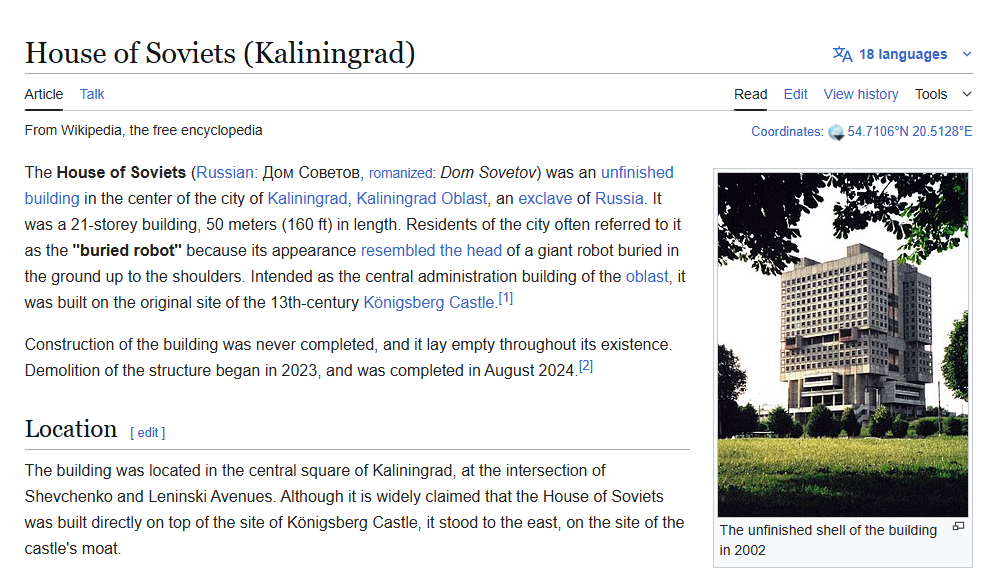This screenshot has height=586, width=991.
Task: Select the Read tab
Action: tap(750, 94)
